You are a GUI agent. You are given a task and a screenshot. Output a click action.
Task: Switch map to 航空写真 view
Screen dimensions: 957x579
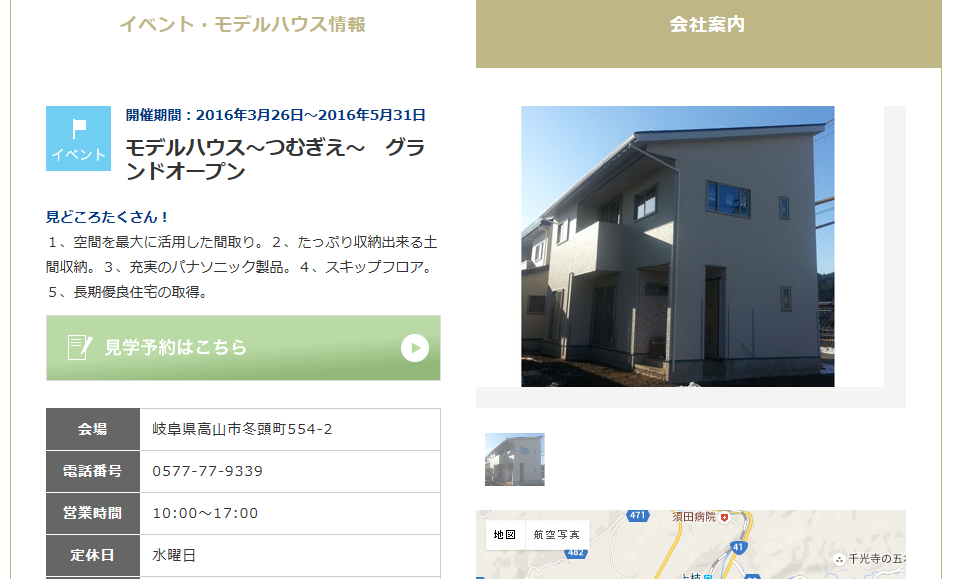557,535
